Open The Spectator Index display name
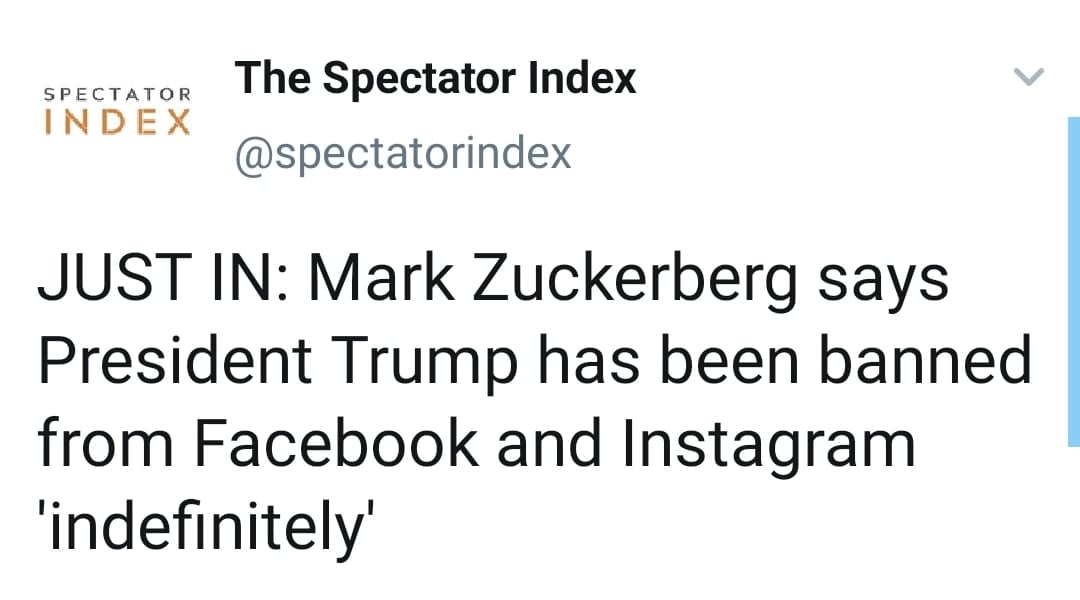The image size is (1080, 600). click(x=435, y=77)
